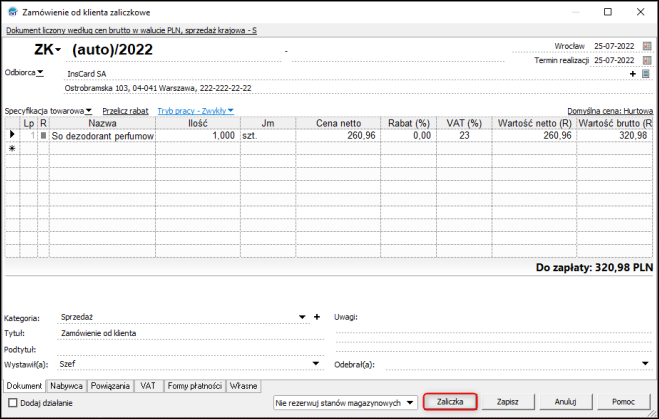
Task: Open Pomoc button
Action: [x=623, y=402]
